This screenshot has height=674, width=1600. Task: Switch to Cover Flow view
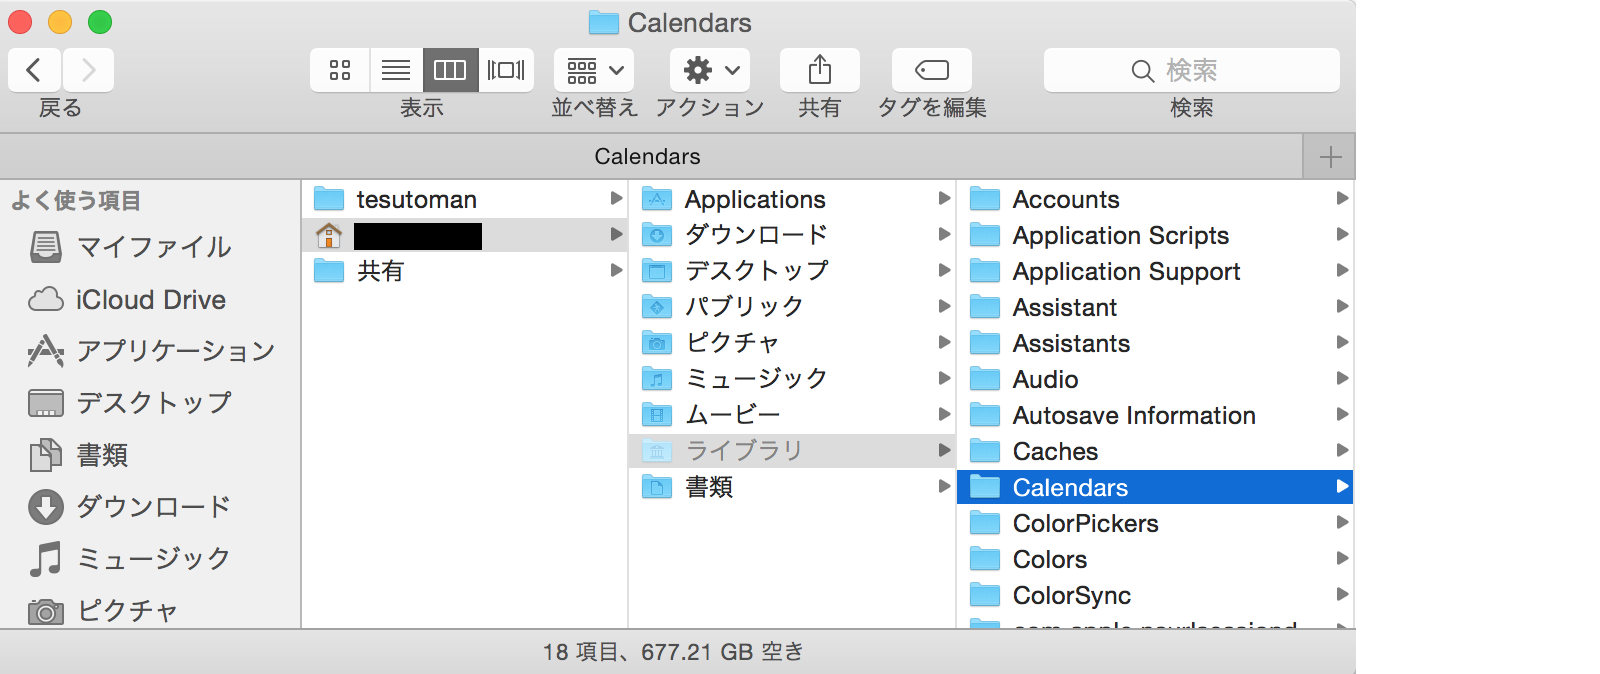(x=506, y=70)
